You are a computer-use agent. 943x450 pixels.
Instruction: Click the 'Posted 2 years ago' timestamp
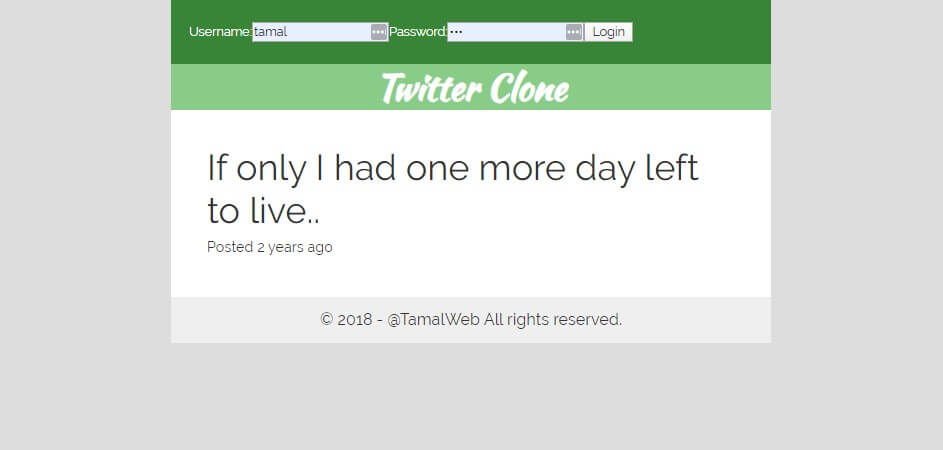(269, 247)
